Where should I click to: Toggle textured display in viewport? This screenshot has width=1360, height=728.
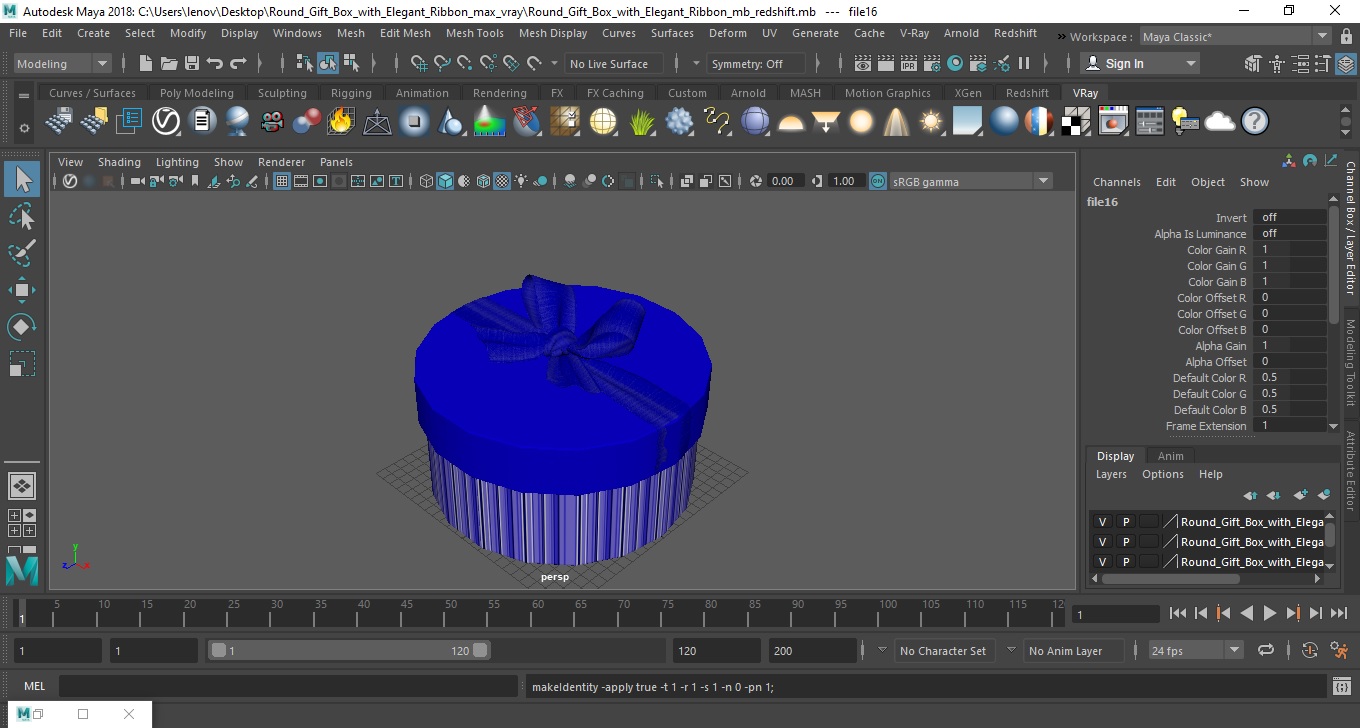click(502, 181)
